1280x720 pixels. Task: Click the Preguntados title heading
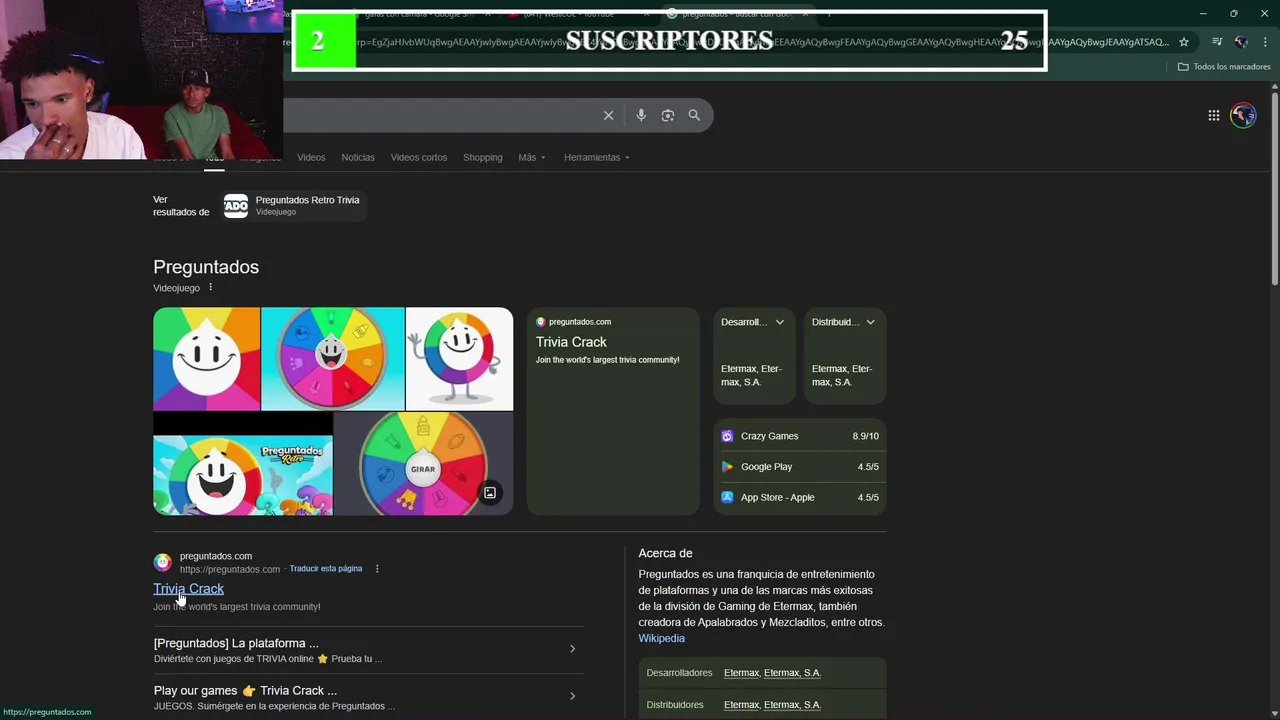(206, 267)
